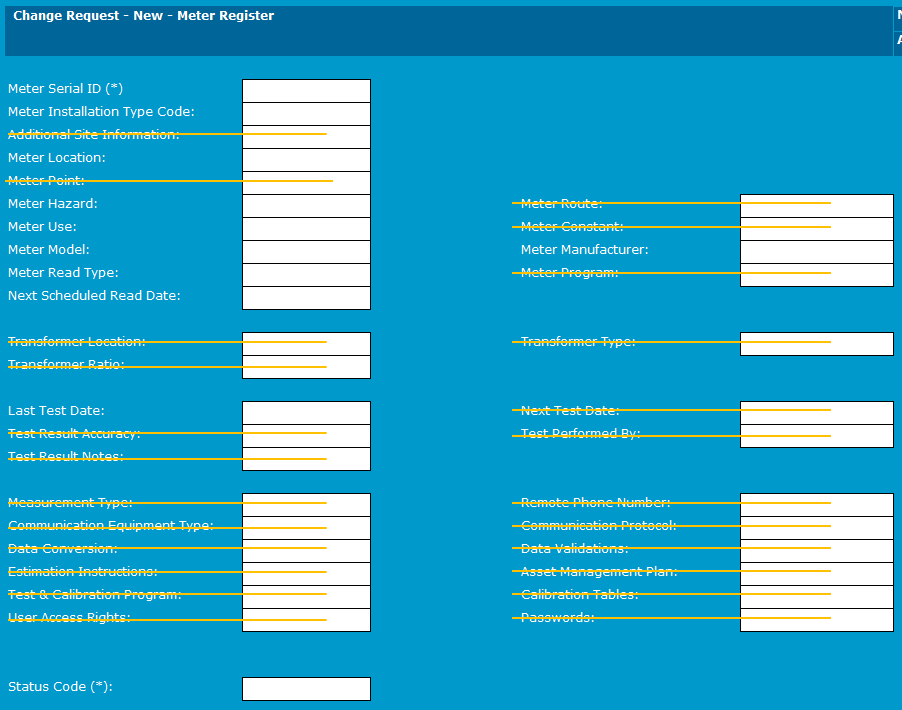
Task: Focus the Next Scheduled Read Date field
Action: (306, 298)
